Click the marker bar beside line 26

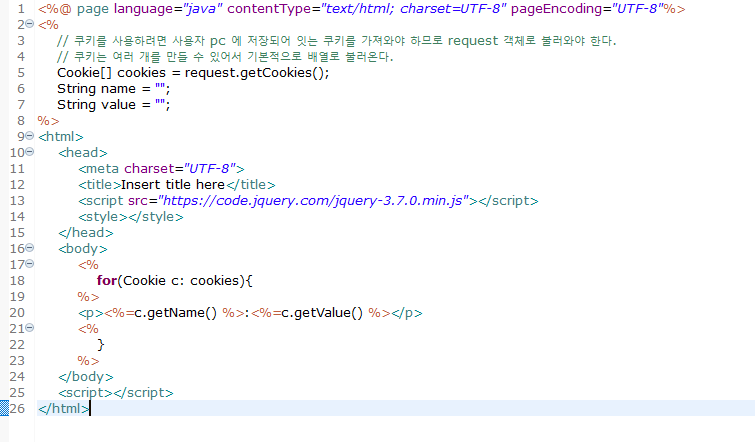(4, 408)
